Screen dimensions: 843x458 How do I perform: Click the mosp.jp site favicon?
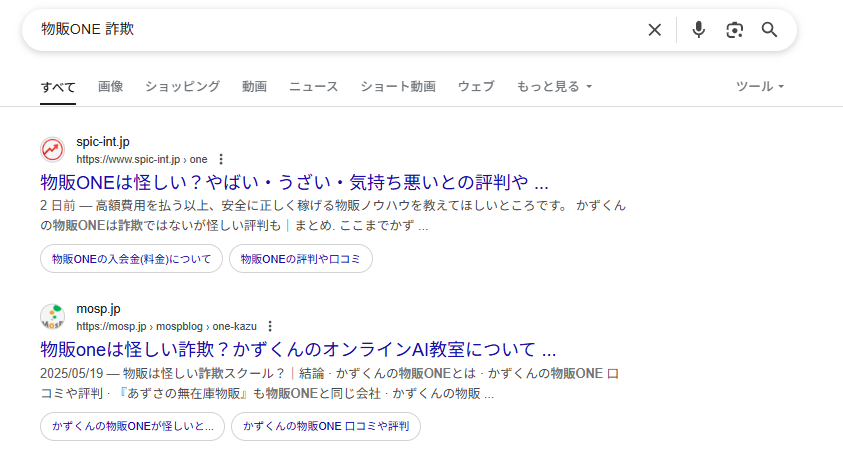pos(53,317)
